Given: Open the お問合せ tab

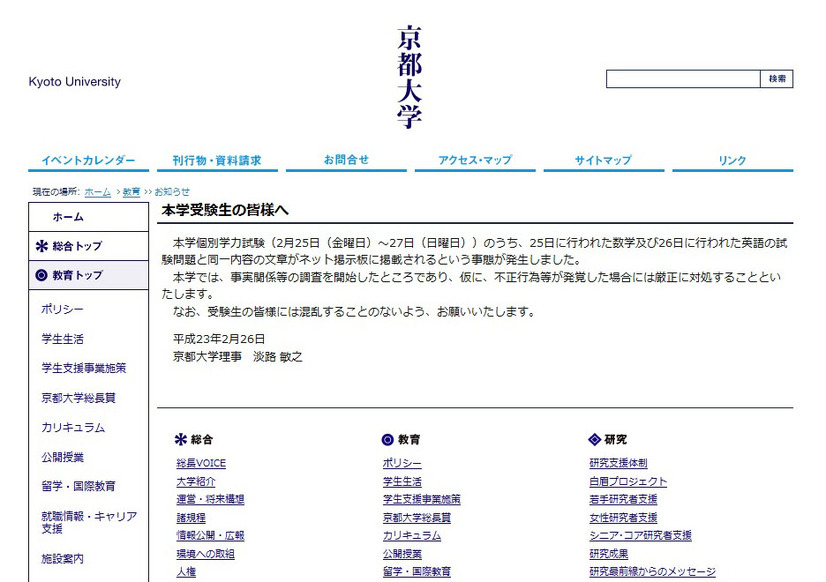Looking at the screenshot, I should coord(346,161).
